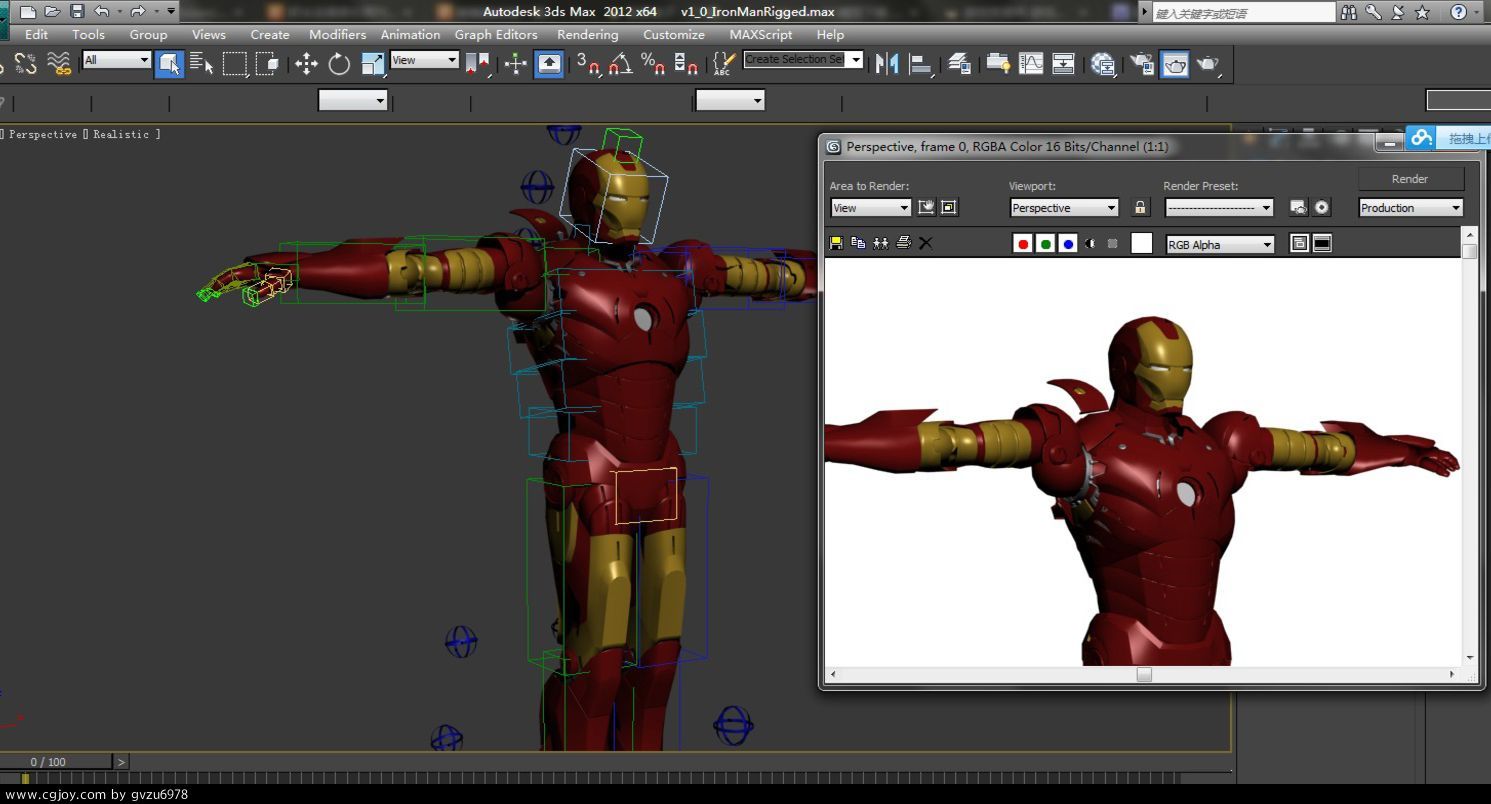Toggle Keyboard Shortcut Override button

tap(549, 63)
